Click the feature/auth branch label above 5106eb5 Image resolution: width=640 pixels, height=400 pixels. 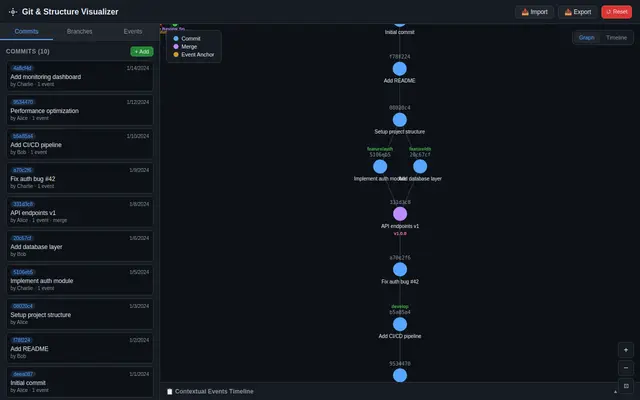380,149
